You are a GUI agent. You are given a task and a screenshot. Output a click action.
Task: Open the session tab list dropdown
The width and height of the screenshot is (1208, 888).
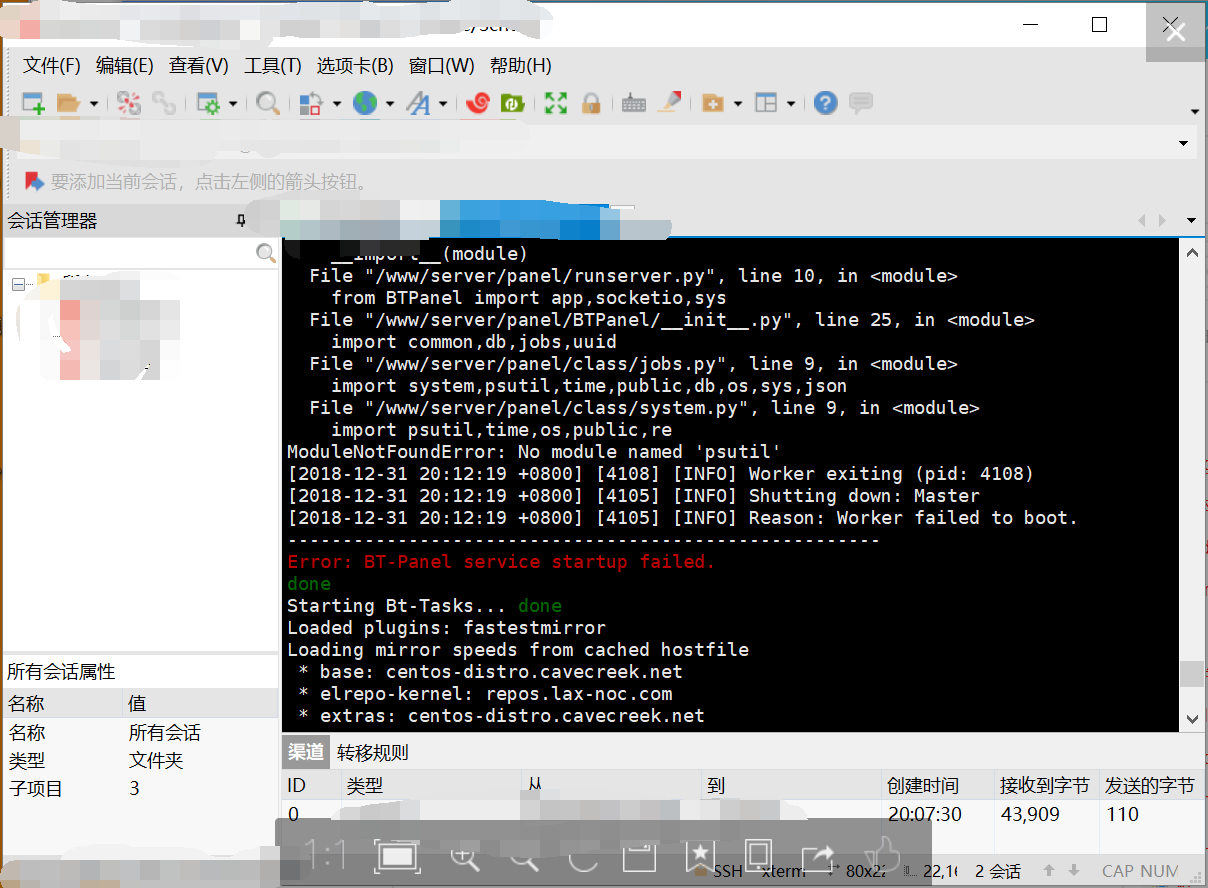point(1191,220)
